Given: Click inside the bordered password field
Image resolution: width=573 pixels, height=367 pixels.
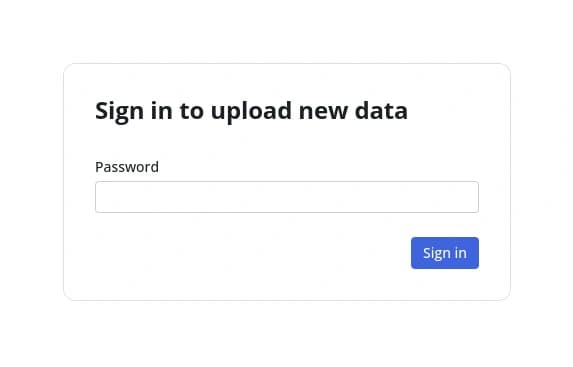Looking at the screenshot, I should click(x=287, y=197).
